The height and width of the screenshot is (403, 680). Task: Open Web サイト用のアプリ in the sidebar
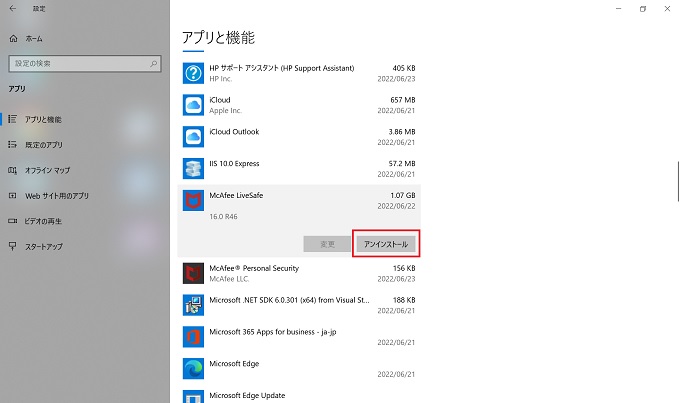tap(85, 196)
